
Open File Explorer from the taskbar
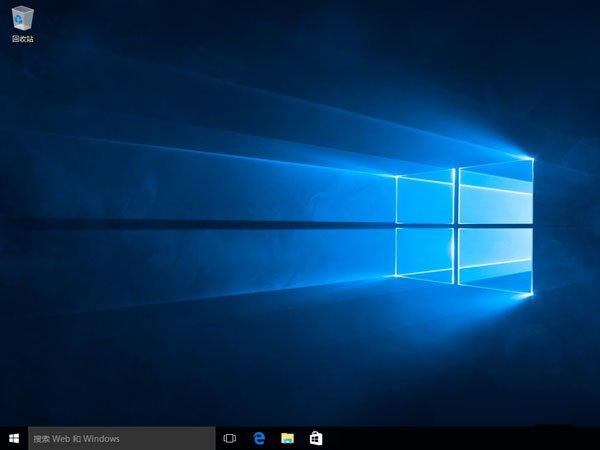pyautogui.click(x=287, y=438)
